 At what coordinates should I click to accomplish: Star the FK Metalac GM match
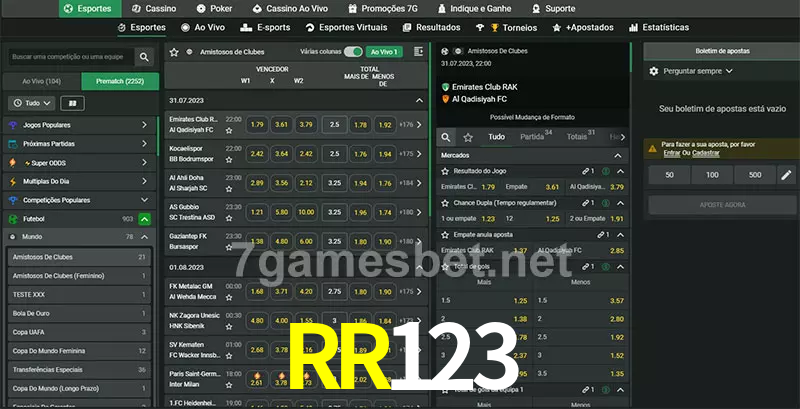(229, 297)
